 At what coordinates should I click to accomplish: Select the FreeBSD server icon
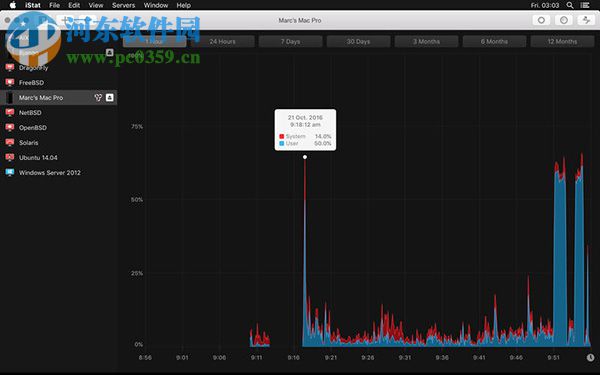point(10,82)
